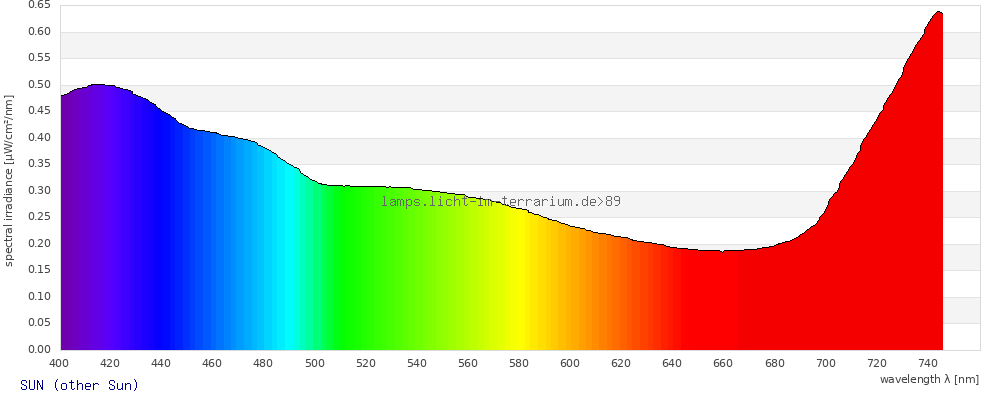Click the 0.30 irradiance axis label
Viewport: 1000px width, 400px height.
(x=40, y=191)
